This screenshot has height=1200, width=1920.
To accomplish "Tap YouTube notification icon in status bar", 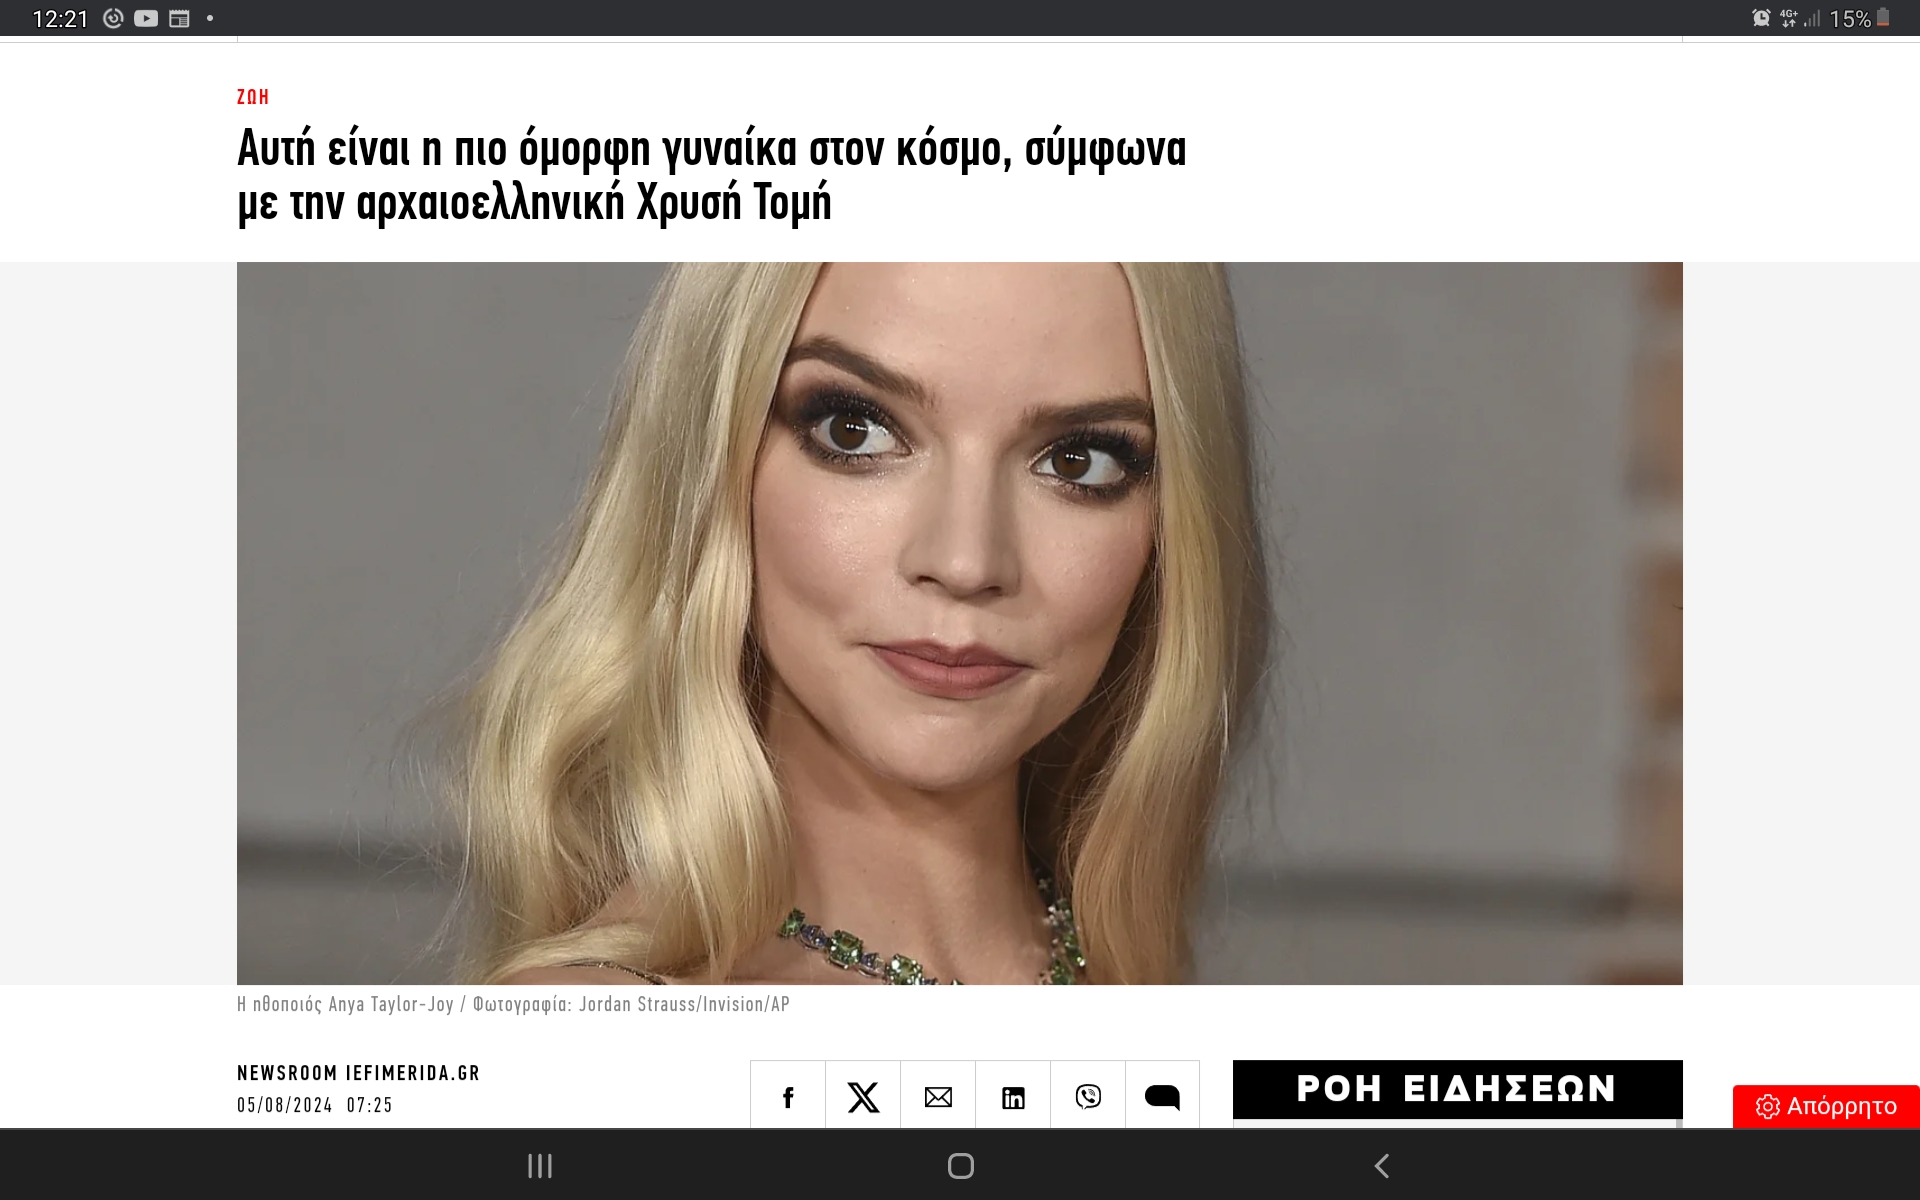I will tap(146, 18).
